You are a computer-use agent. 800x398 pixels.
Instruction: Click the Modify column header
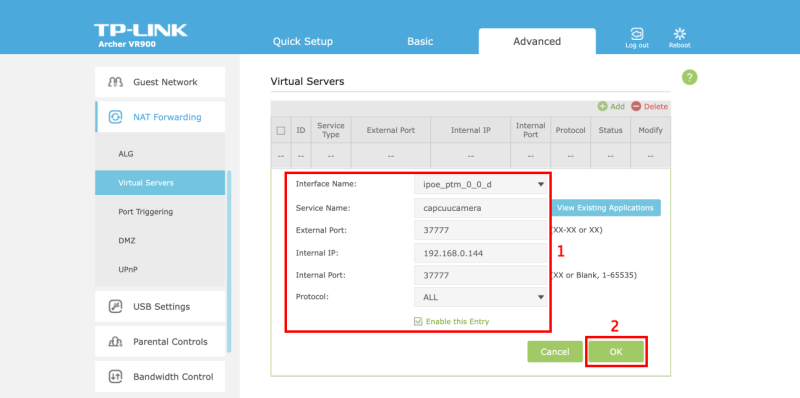tap(651, 130)
